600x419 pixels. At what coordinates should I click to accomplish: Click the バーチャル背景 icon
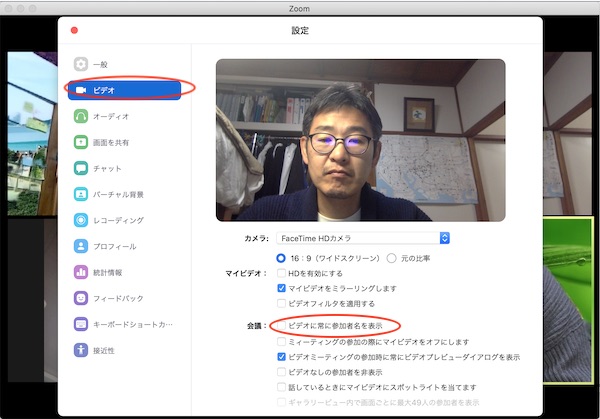[81, 194]
